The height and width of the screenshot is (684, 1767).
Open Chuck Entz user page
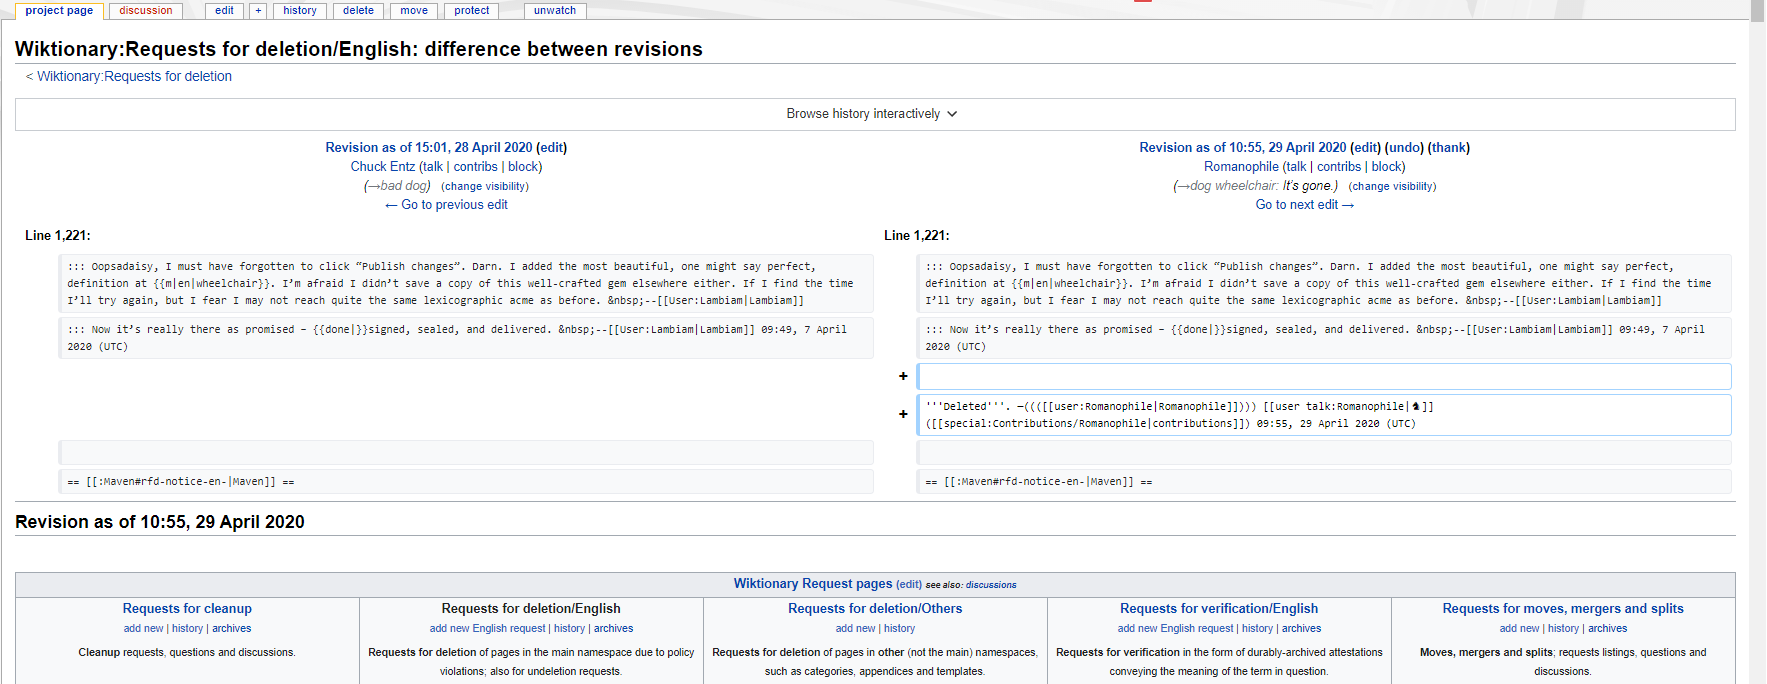tap(383, 167)
